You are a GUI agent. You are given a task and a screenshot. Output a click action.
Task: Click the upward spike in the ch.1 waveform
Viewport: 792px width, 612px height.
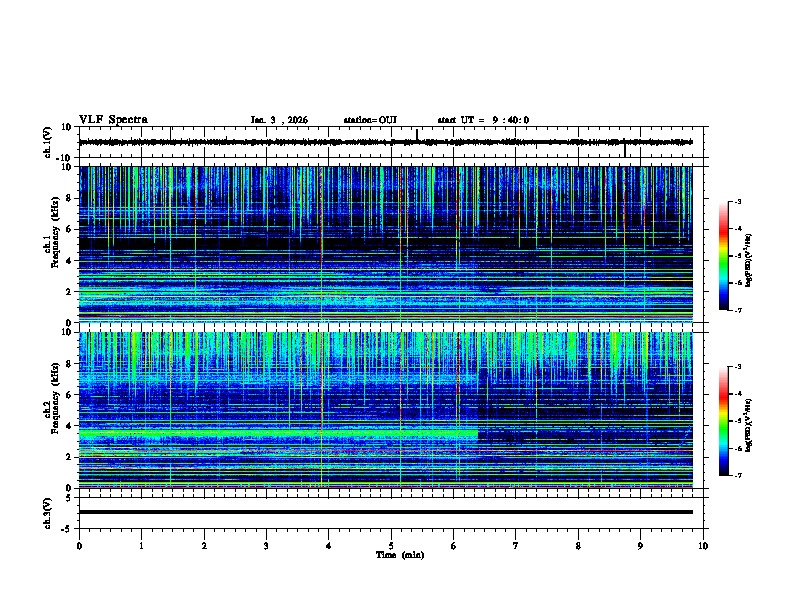pos(417,134)
